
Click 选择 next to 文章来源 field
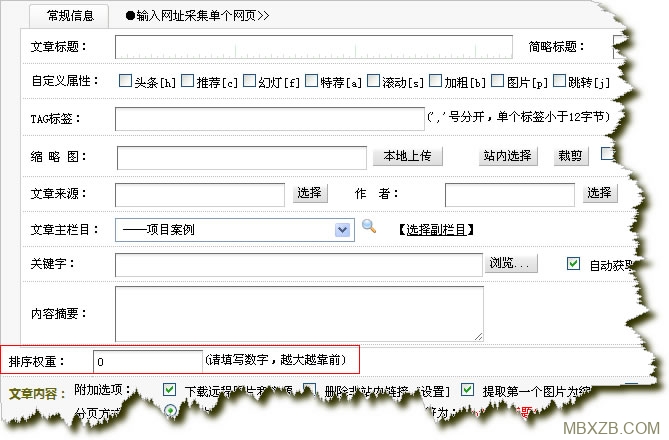[x=310, y=193]
